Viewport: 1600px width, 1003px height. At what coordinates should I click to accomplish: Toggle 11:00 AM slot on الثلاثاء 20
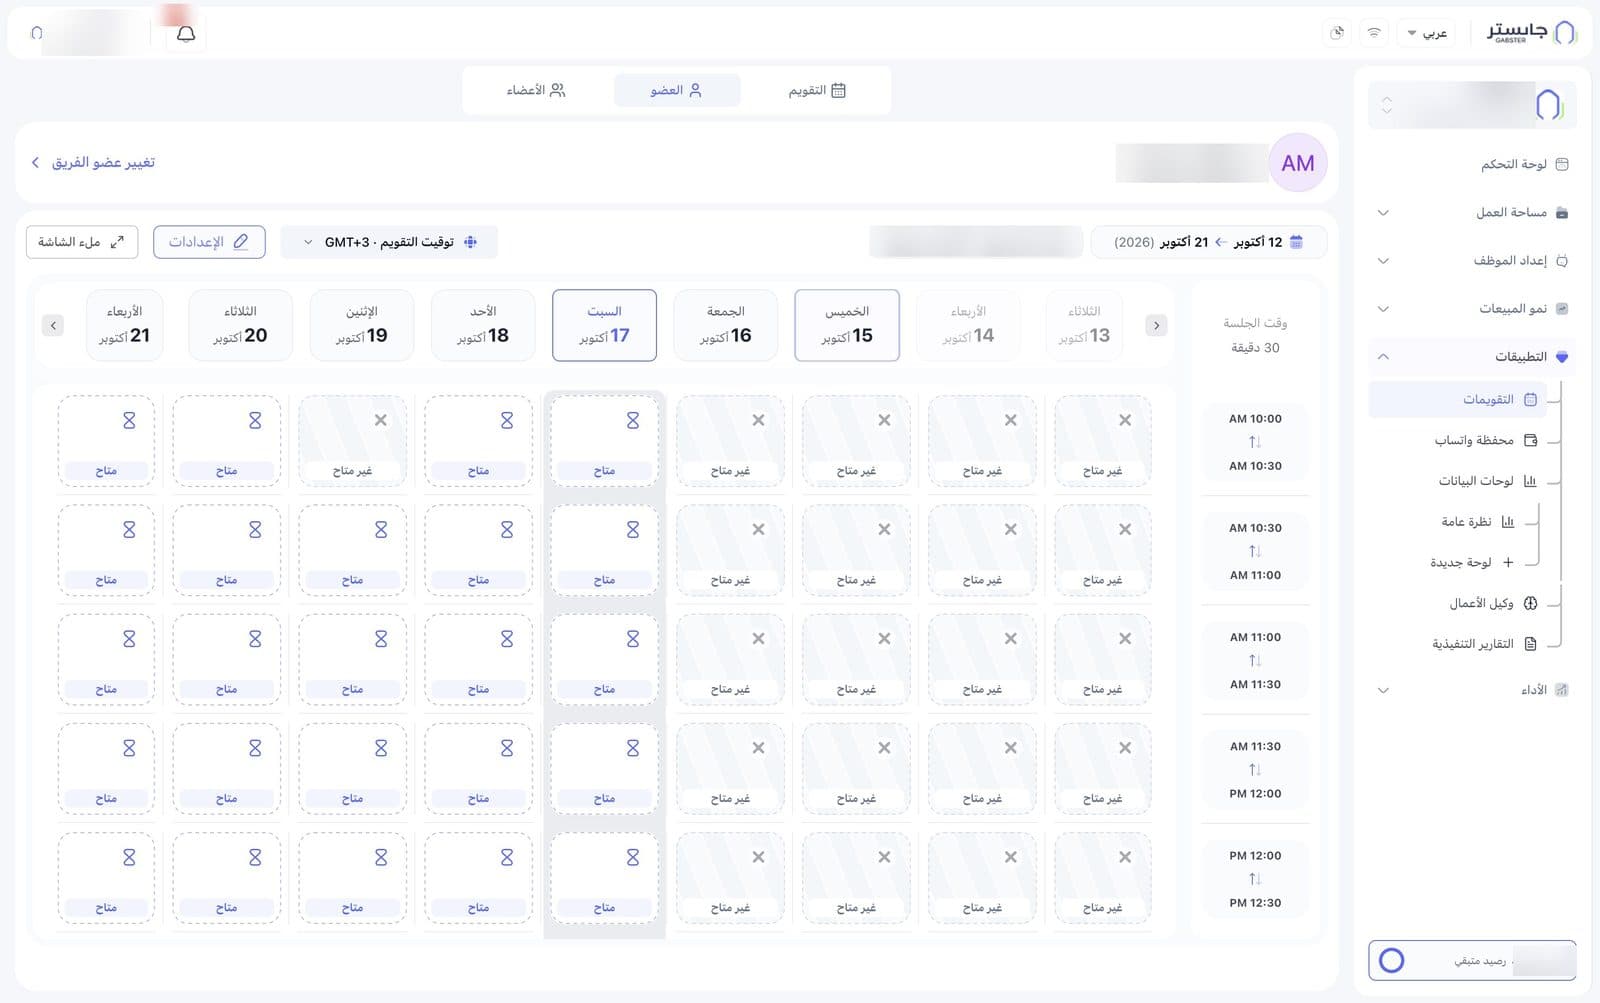click(x=226, y=660)
